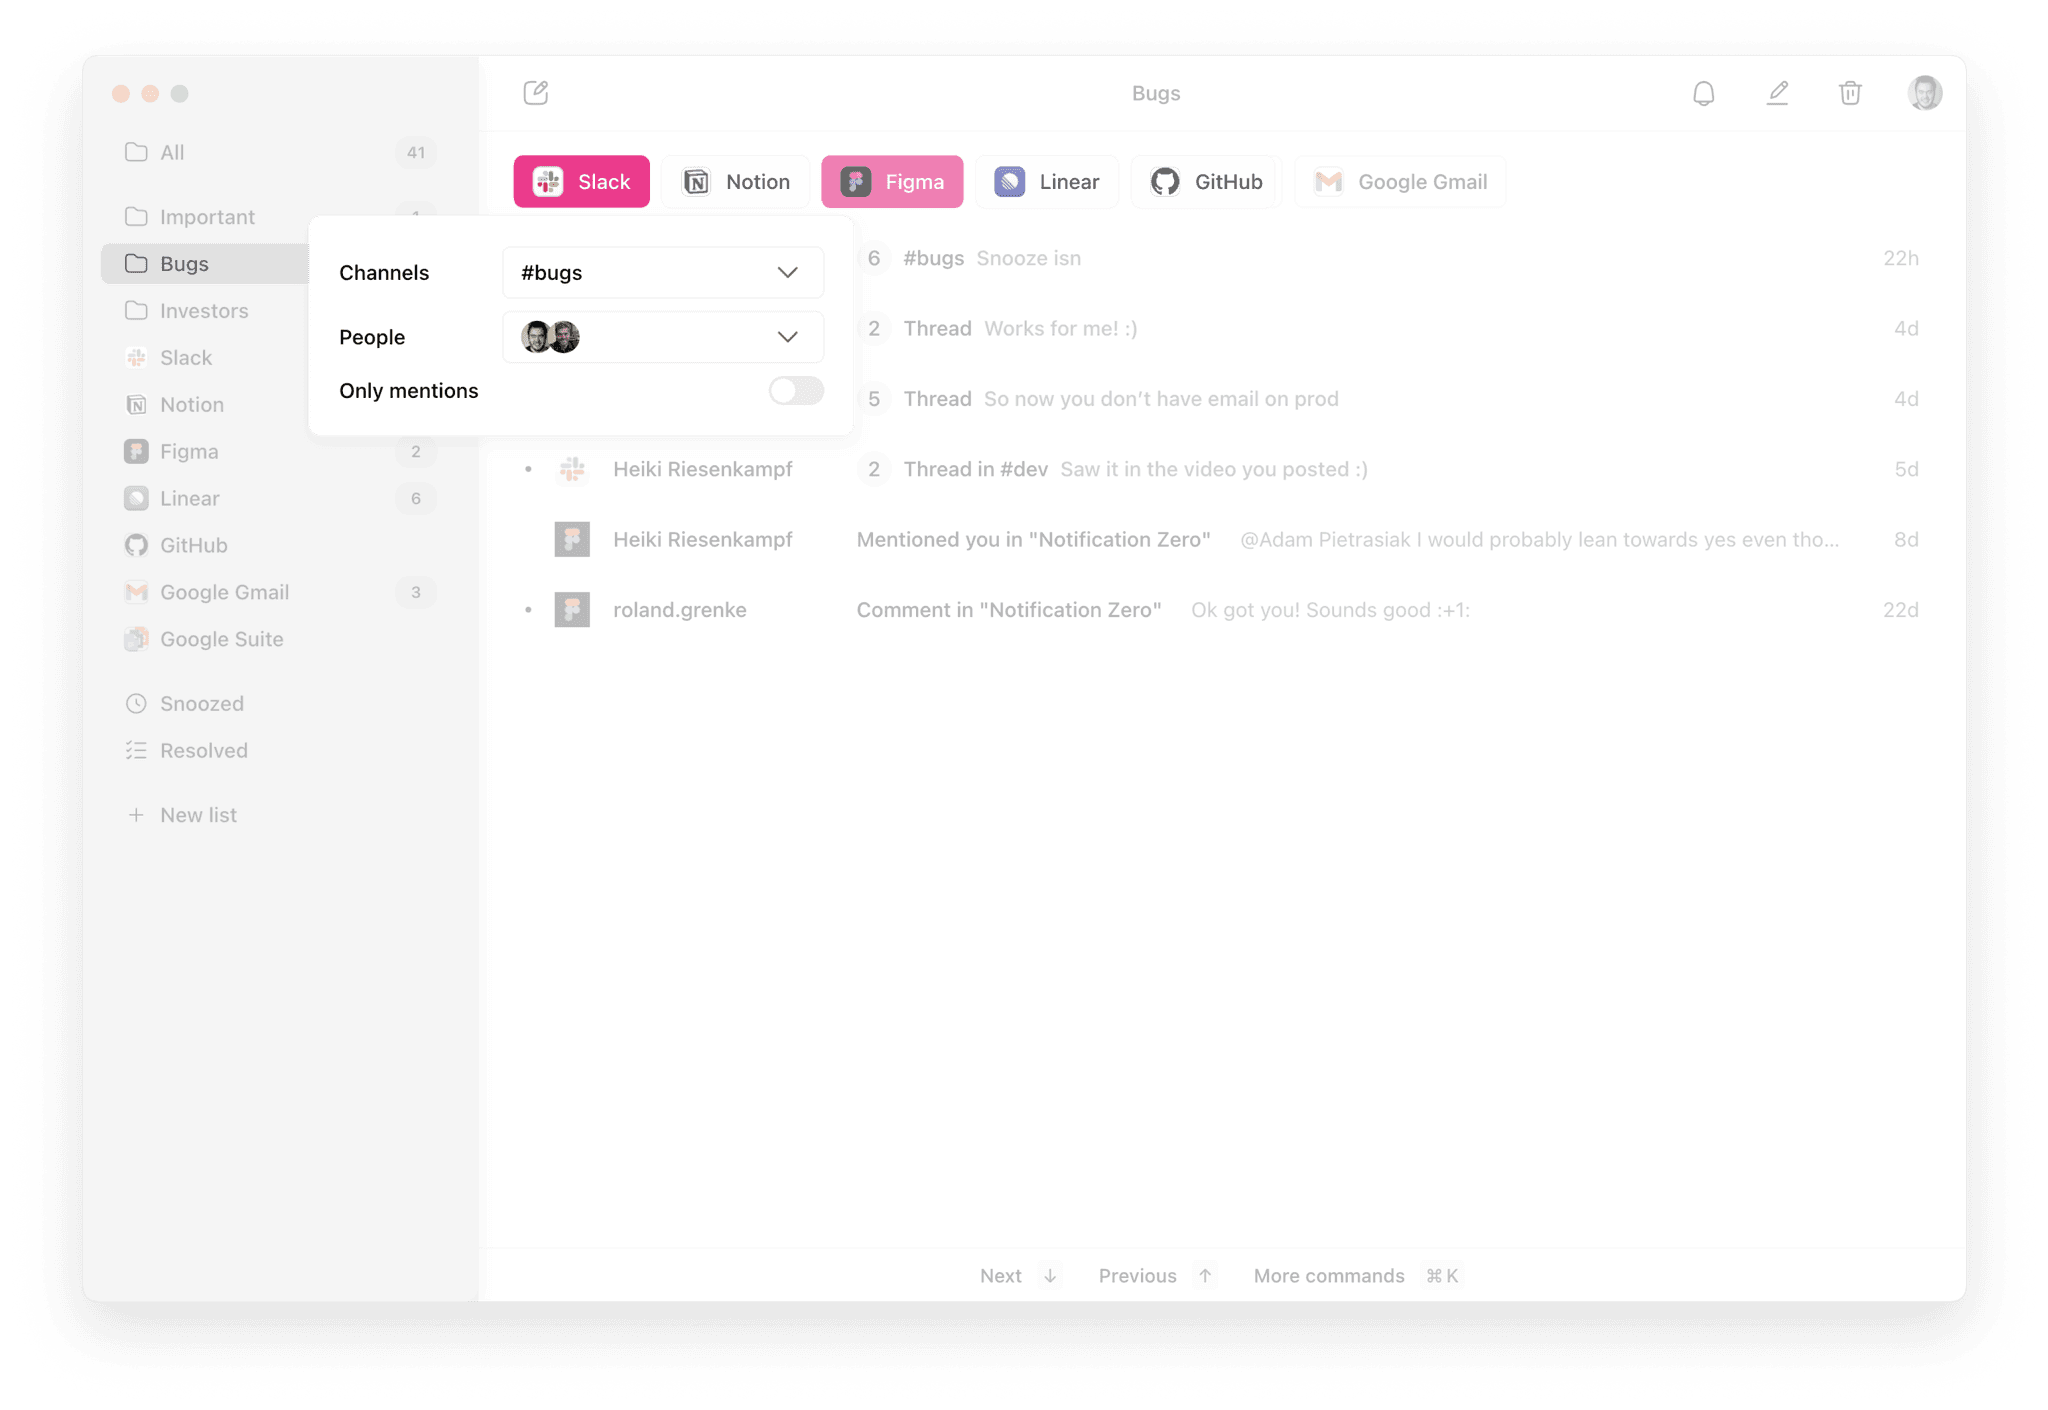2048x1410 pixels.
Task: Delete list with trash icon
Action: [x=1850, y=93]
